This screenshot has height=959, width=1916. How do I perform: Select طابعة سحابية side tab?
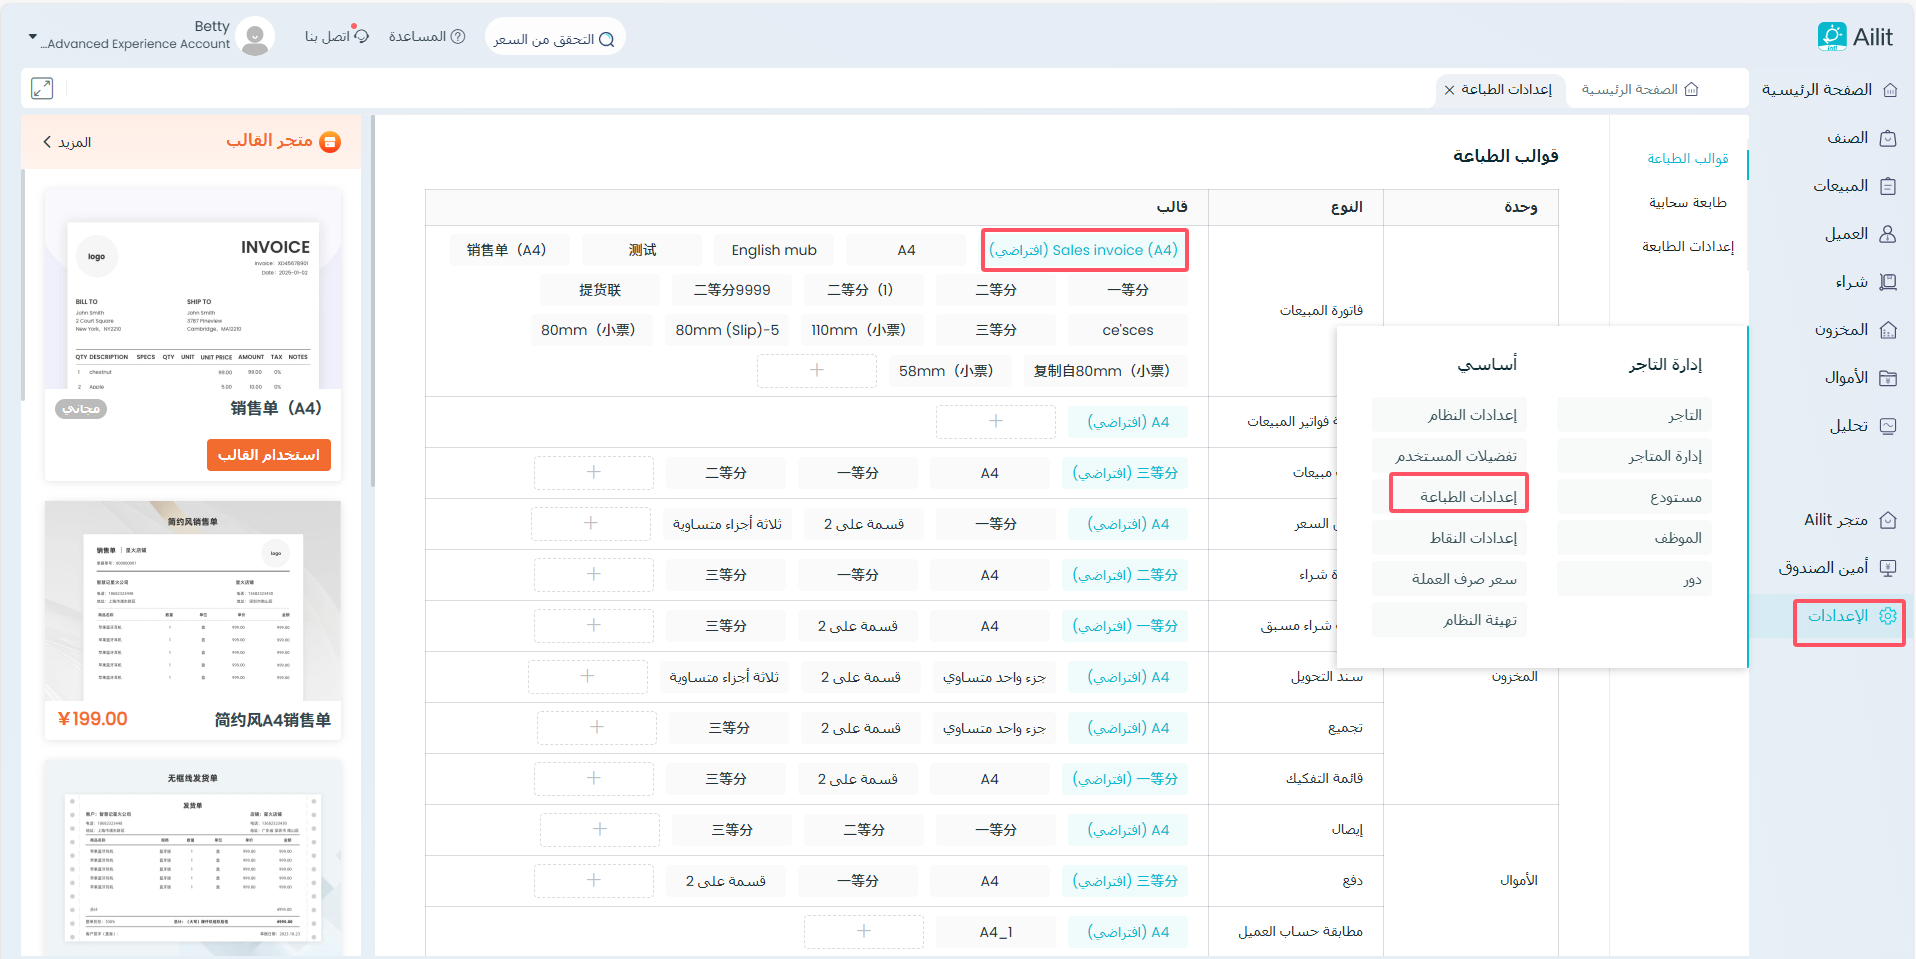(1687, 203)
